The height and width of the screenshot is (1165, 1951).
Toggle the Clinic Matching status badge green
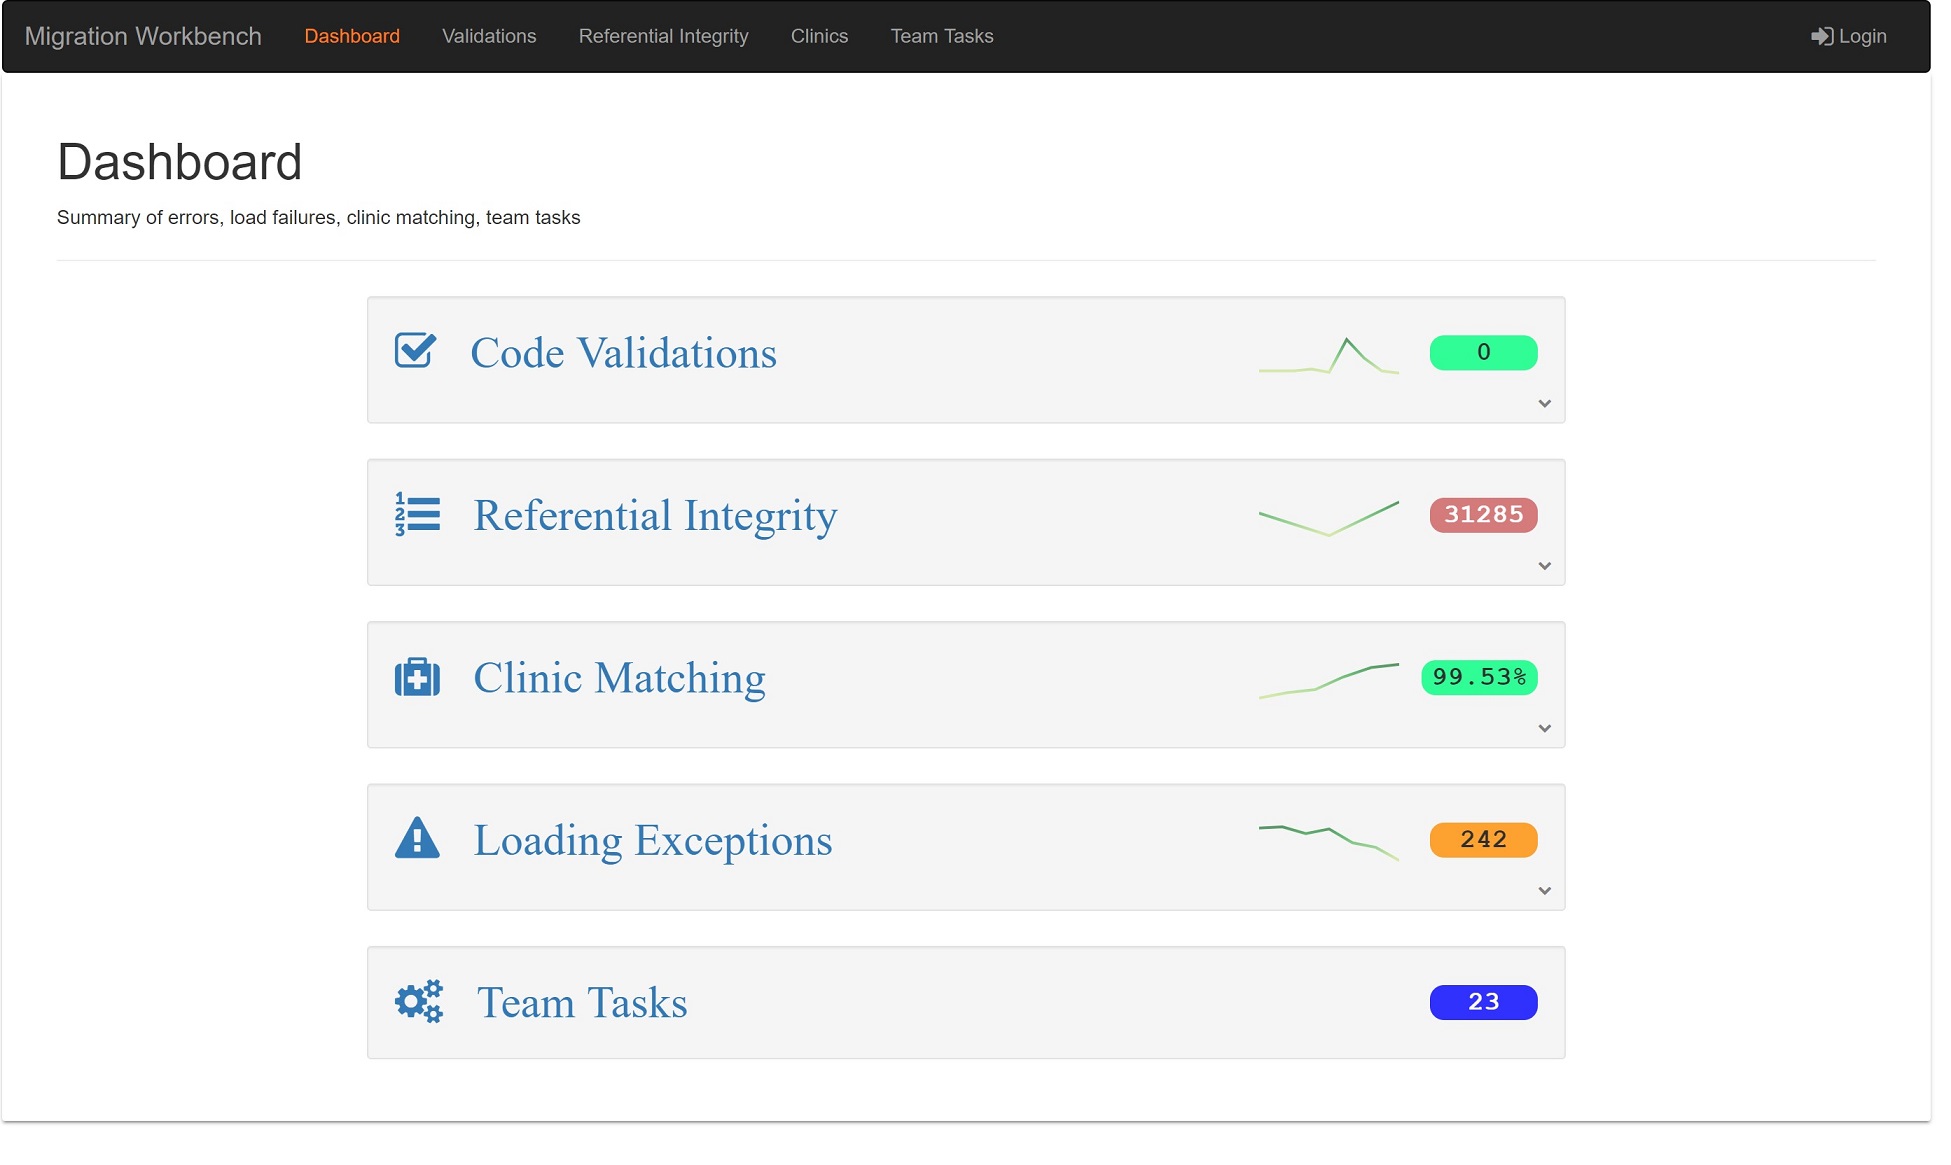1480,677
